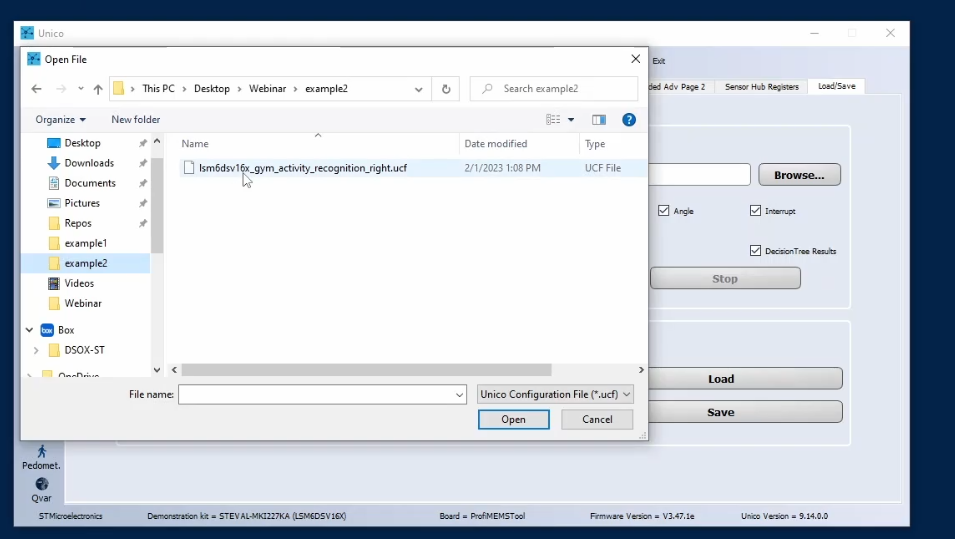The height and width of the screenshot is (539, 955).
Task: Click file list scroll right arrow
Action: pyautogui.click(x=641, y=370)
